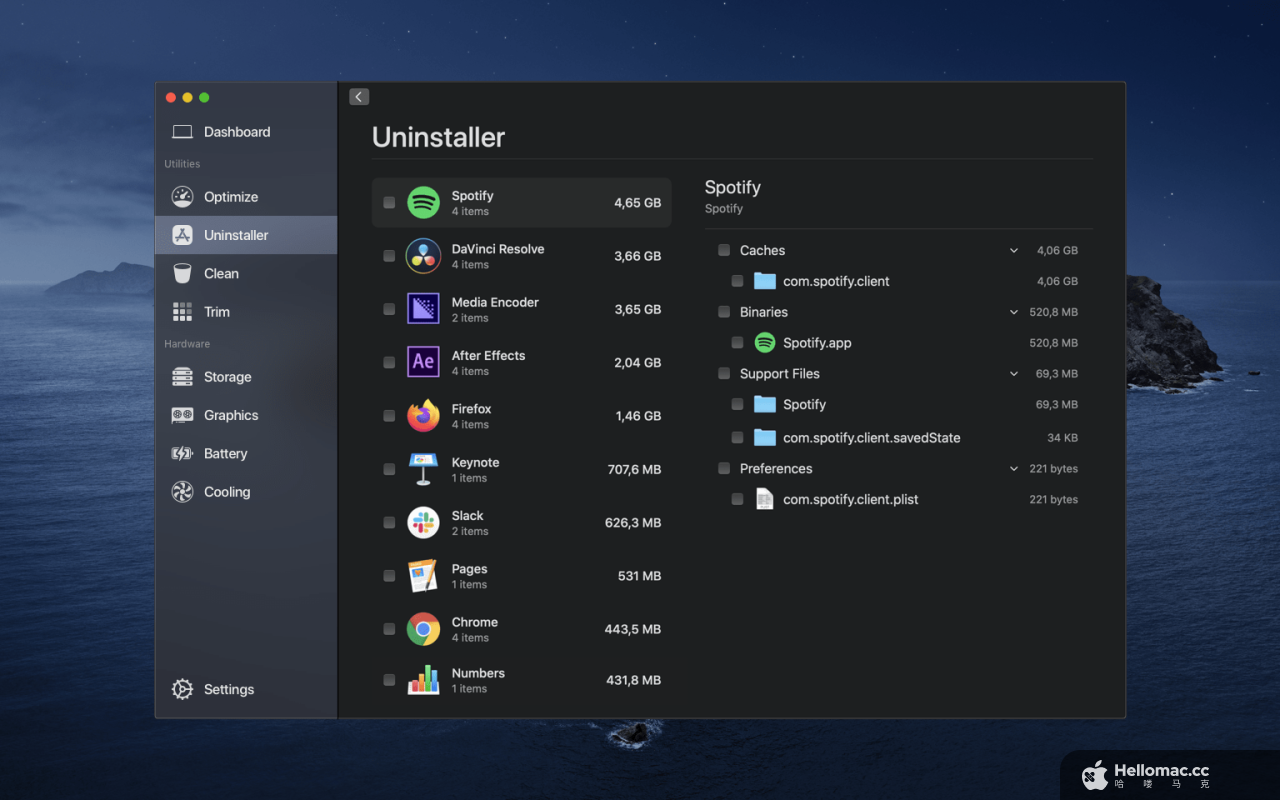This screenshot has height=800, width=1280.
Task: Check the com.spotify.client.plist checkbox
Action: (737, 499)
